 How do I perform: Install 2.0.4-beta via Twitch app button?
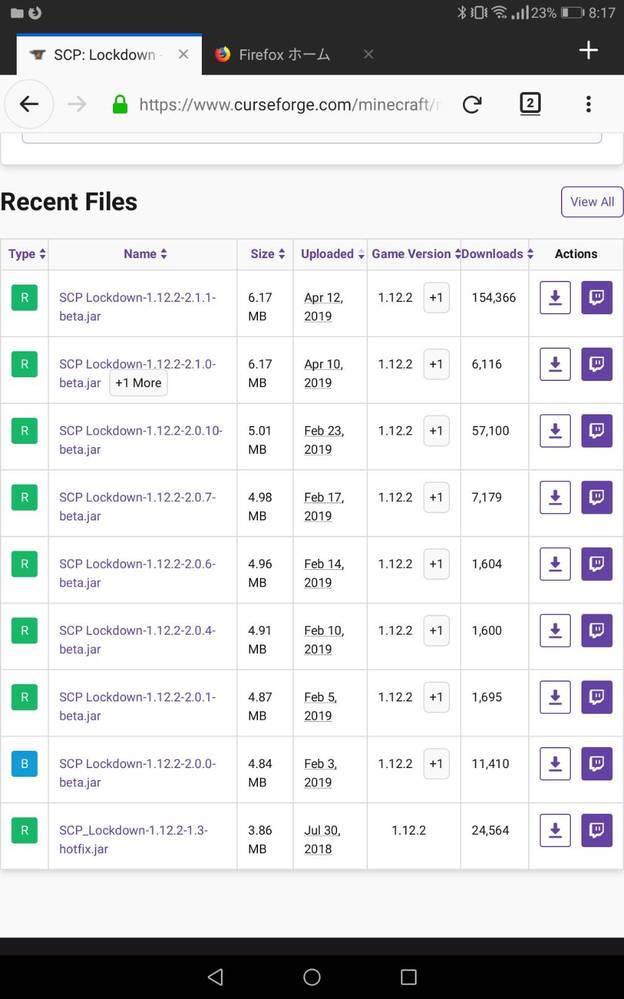coord(597,631)
